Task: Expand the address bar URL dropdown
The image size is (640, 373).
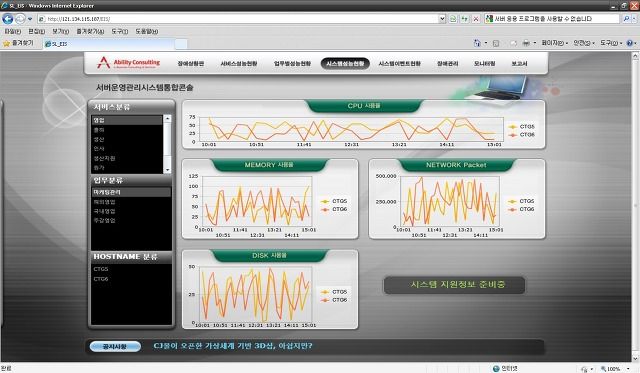Action: click(442, 18)
